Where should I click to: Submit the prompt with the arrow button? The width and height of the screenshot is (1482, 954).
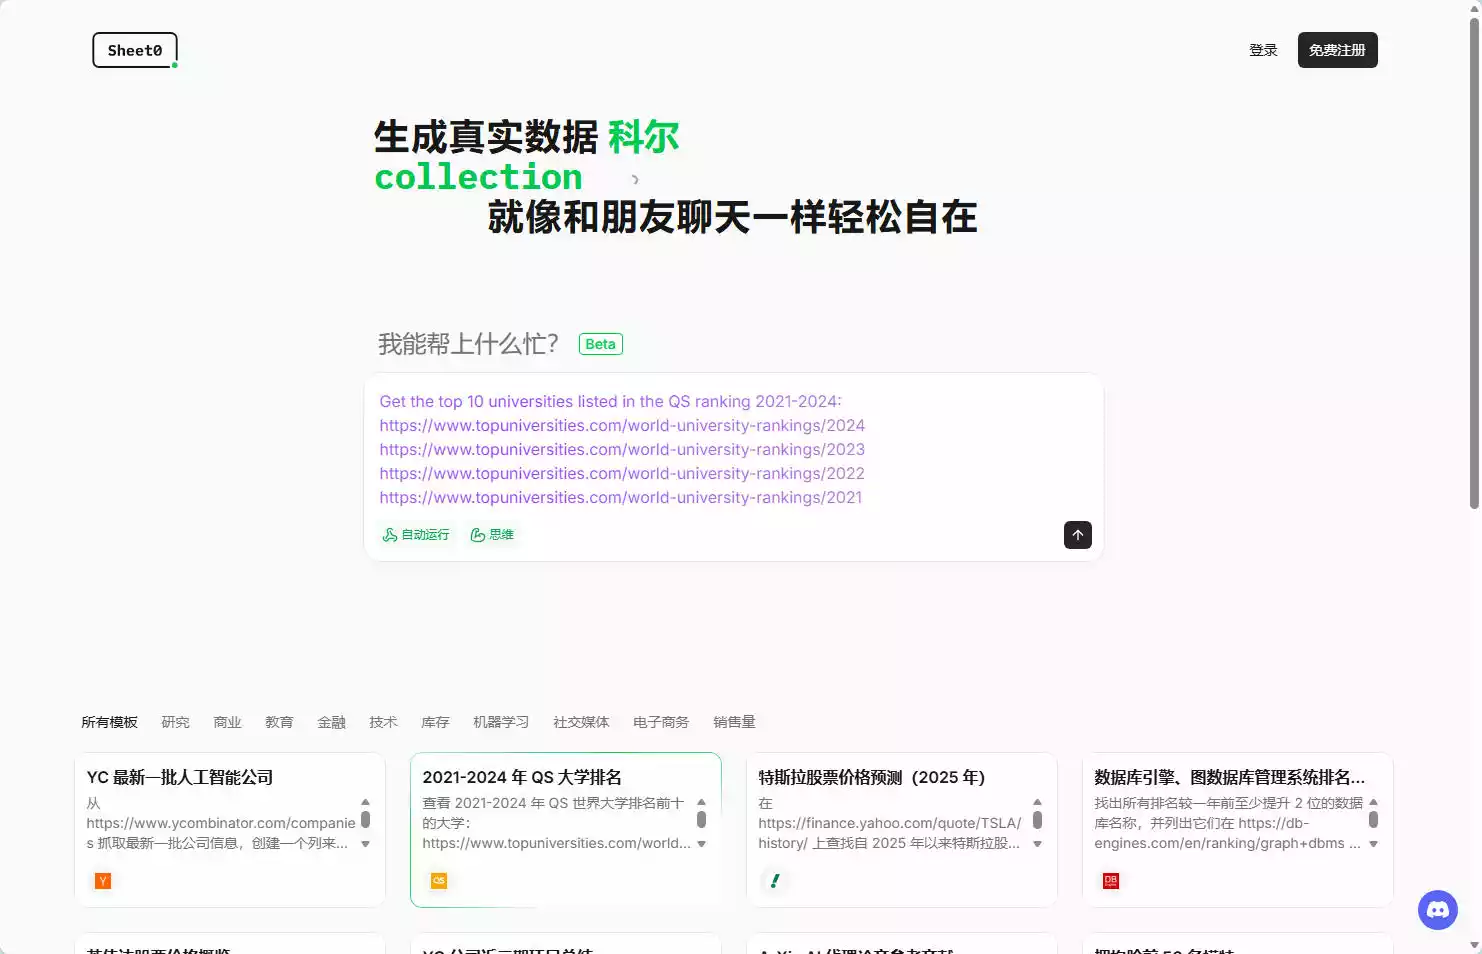[x=1078, y=535]
